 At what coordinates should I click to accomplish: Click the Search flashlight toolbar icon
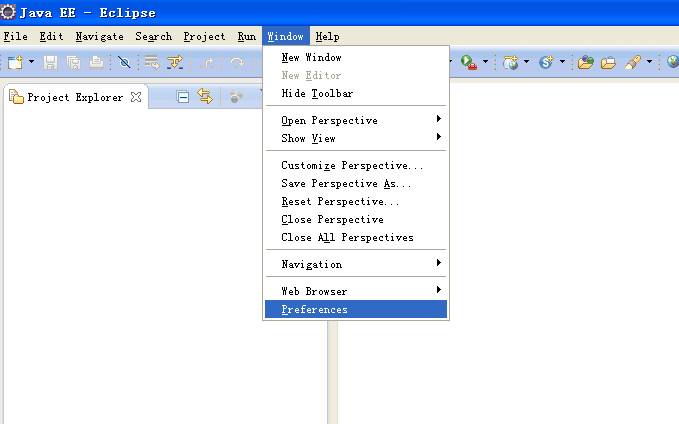632,62
